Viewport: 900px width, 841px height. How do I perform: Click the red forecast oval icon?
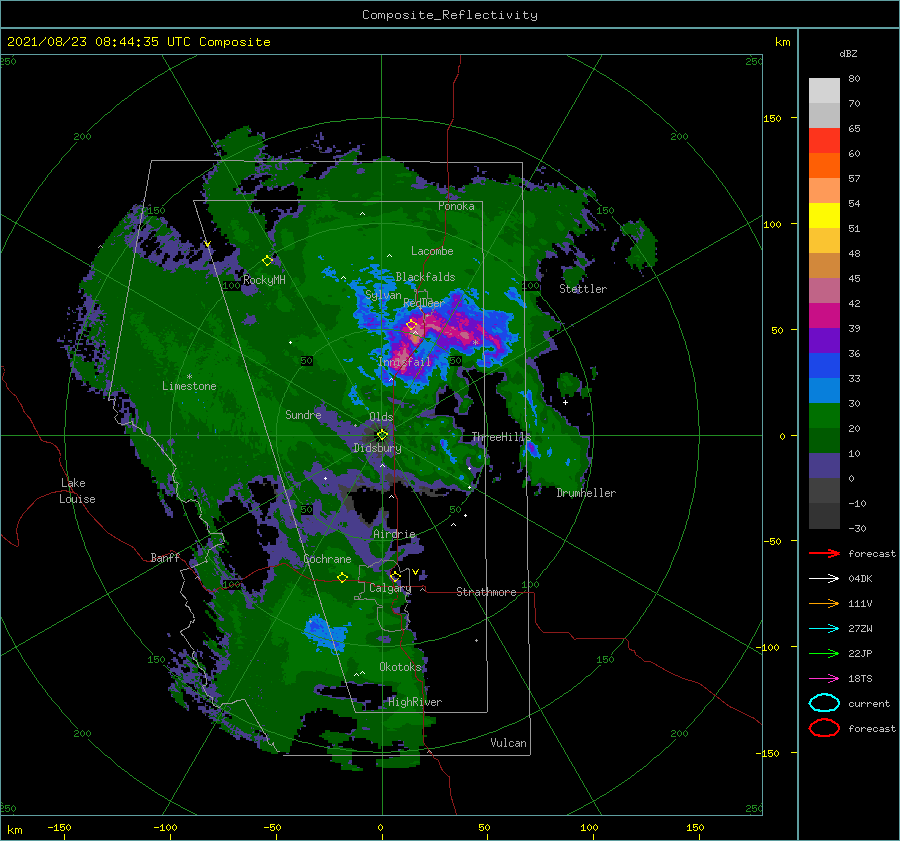[824, 728]
